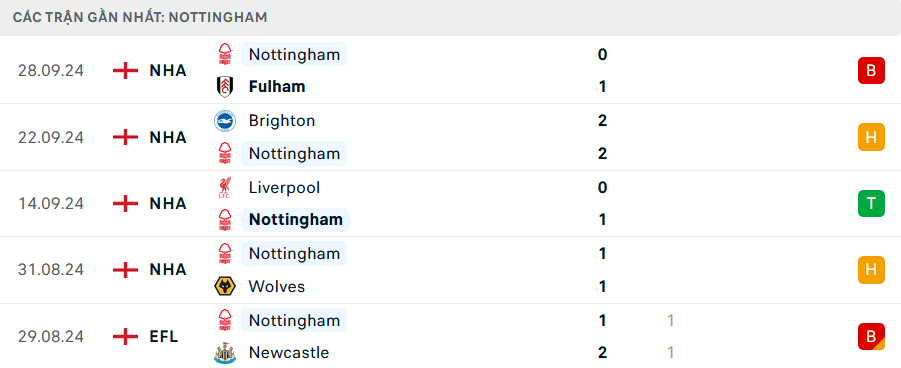Image resolution: width=901 pixels, height=368 pixels.
Task: Click the Brighton club crest
Action: coord(225,121)
